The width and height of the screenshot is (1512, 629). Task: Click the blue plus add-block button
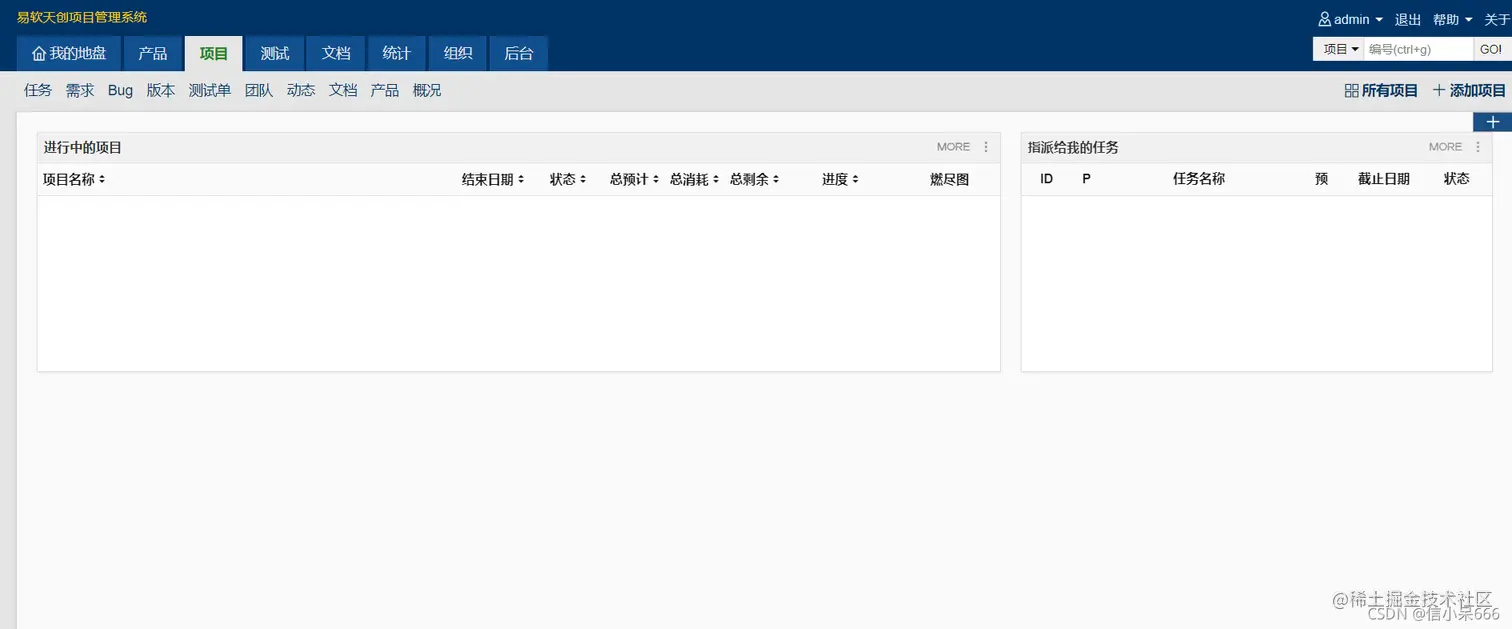point(1492,122)
